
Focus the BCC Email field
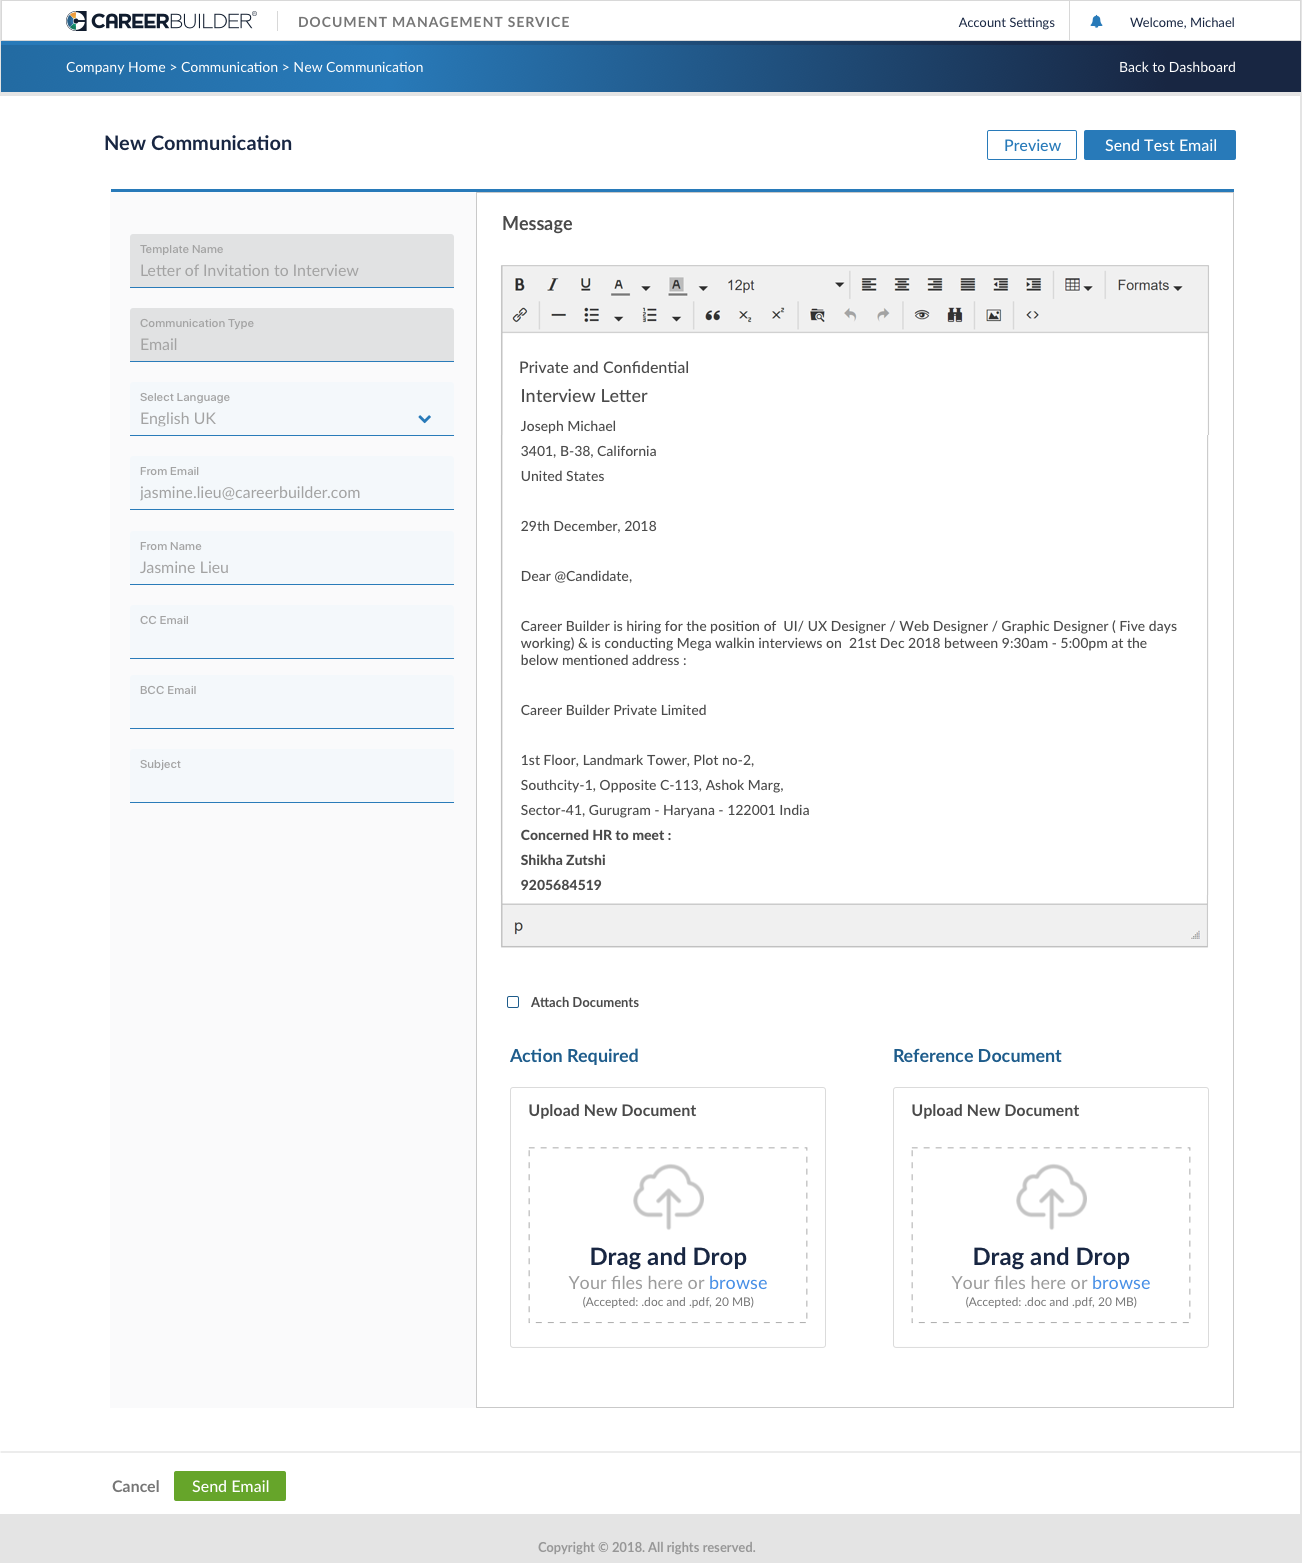point(292,702)
